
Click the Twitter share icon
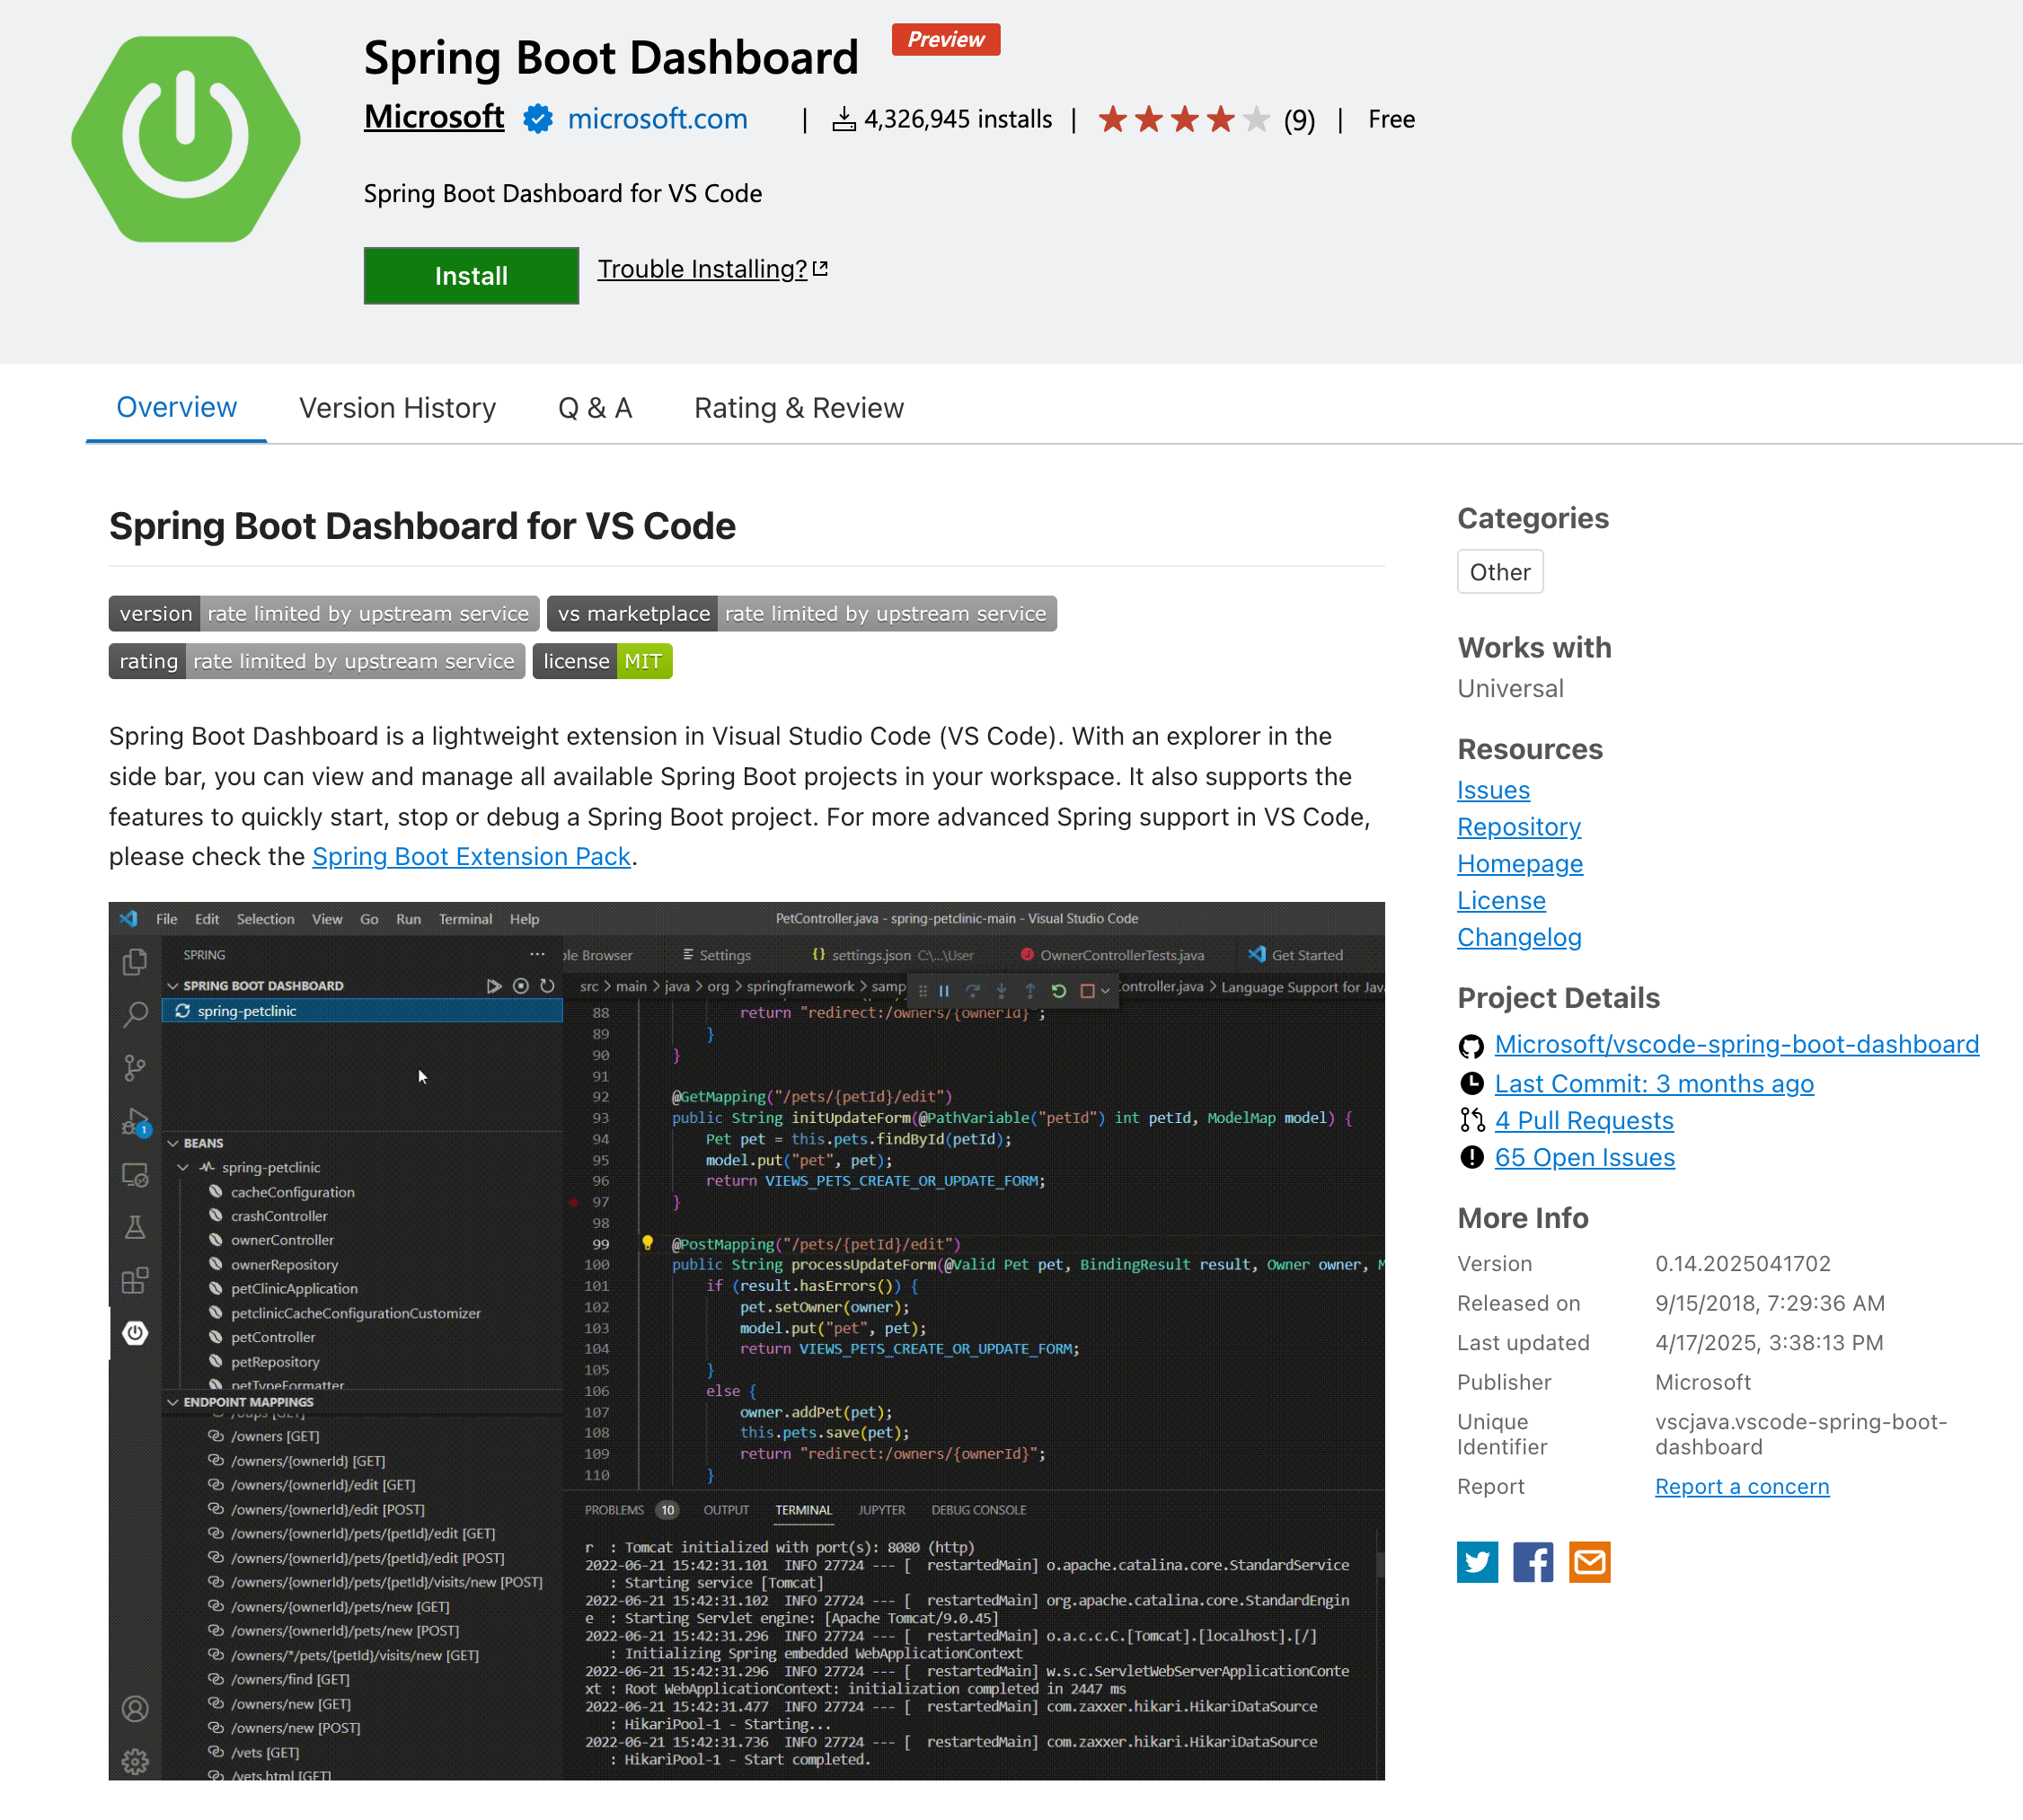tap(1477, 1562)
